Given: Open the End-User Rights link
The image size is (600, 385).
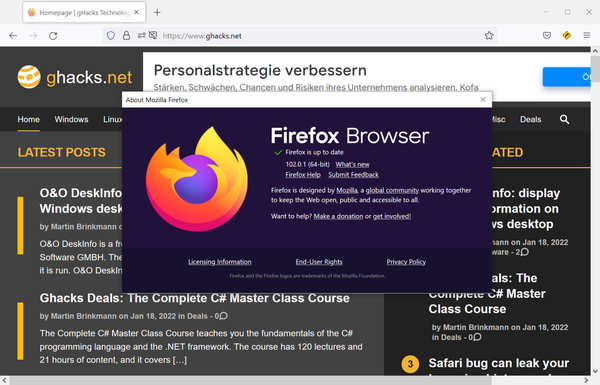Looking at the screenshot, I should coord(319,262).
